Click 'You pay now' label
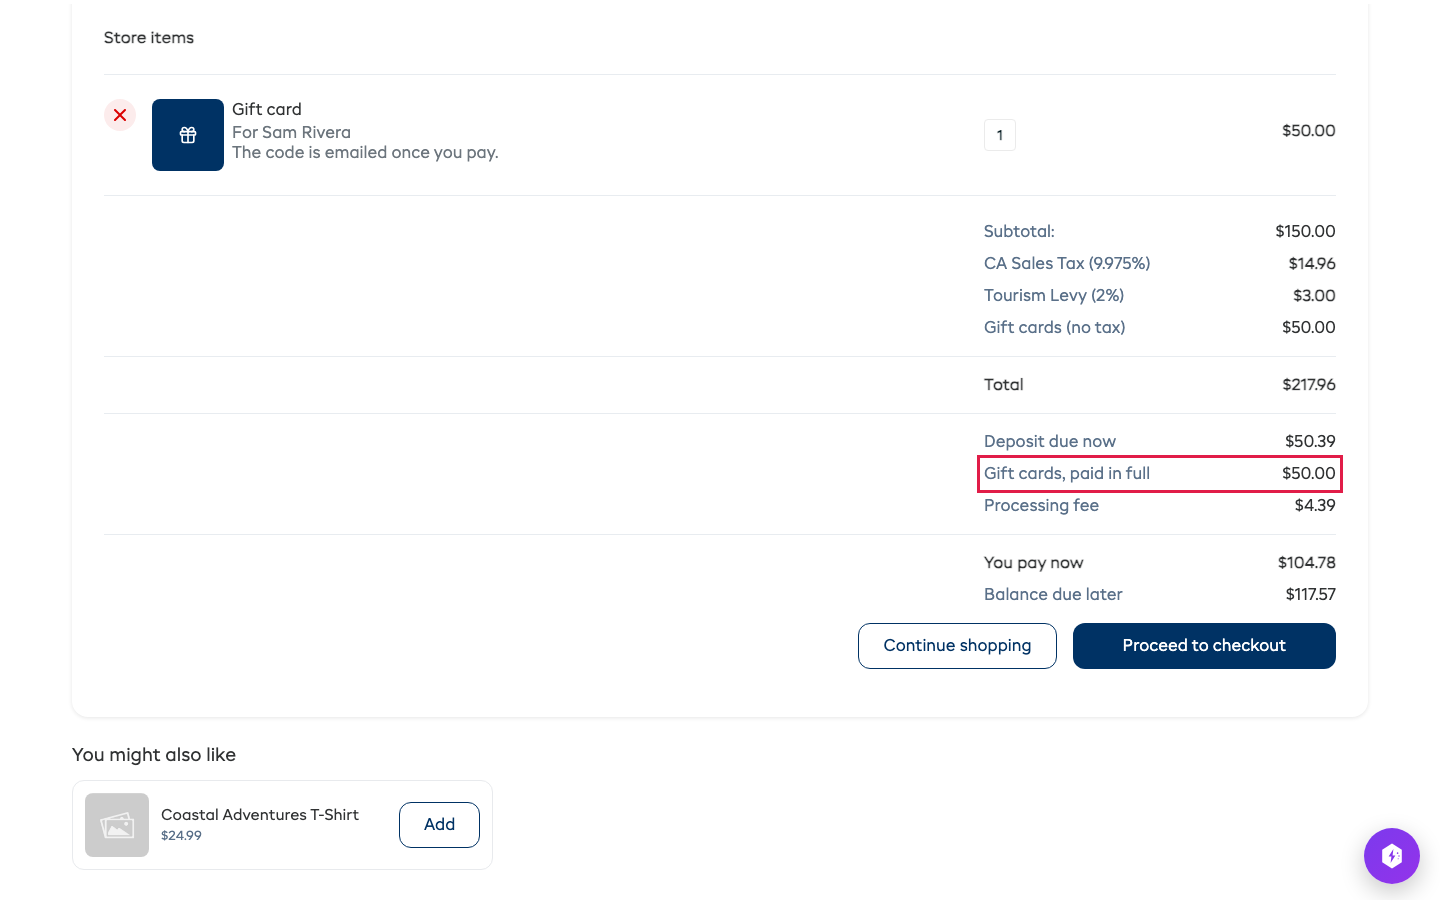1440x900 pixels. [1033, 563]
